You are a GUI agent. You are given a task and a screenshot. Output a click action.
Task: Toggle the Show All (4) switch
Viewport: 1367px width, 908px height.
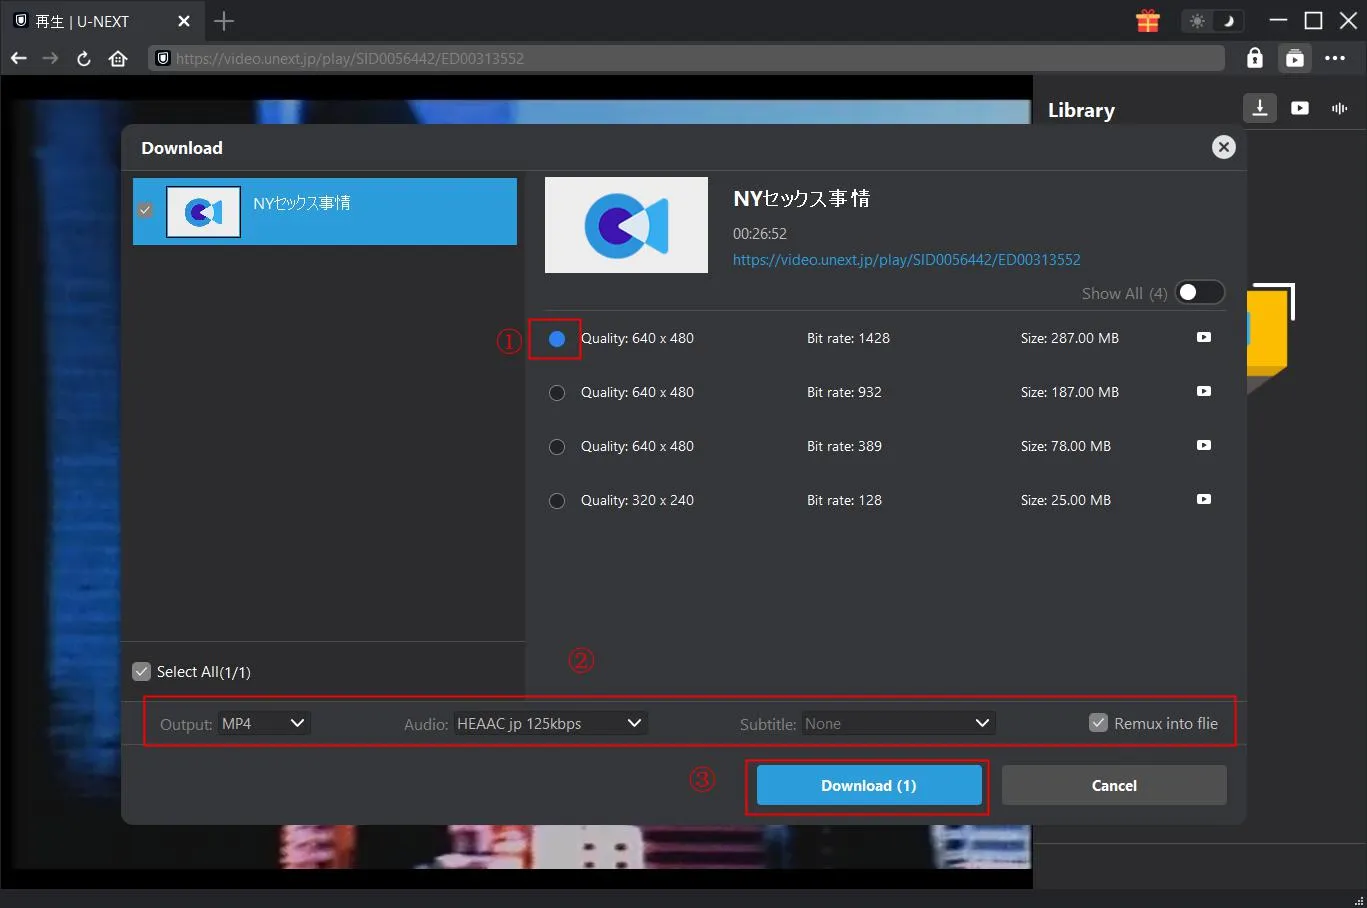click(x=1198, y=293)
